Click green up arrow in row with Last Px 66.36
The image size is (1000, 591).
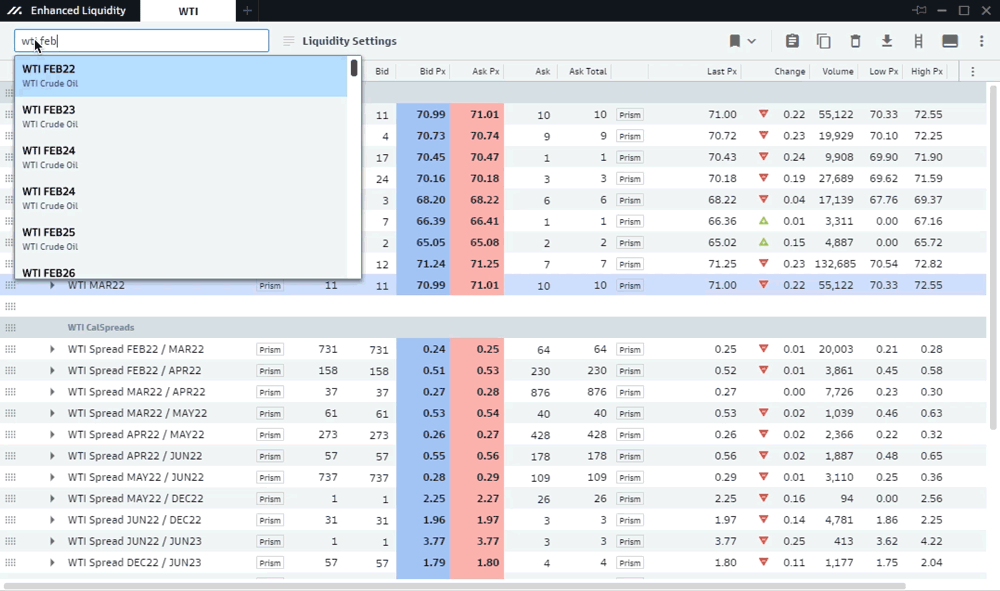click(x=763, y=221)
